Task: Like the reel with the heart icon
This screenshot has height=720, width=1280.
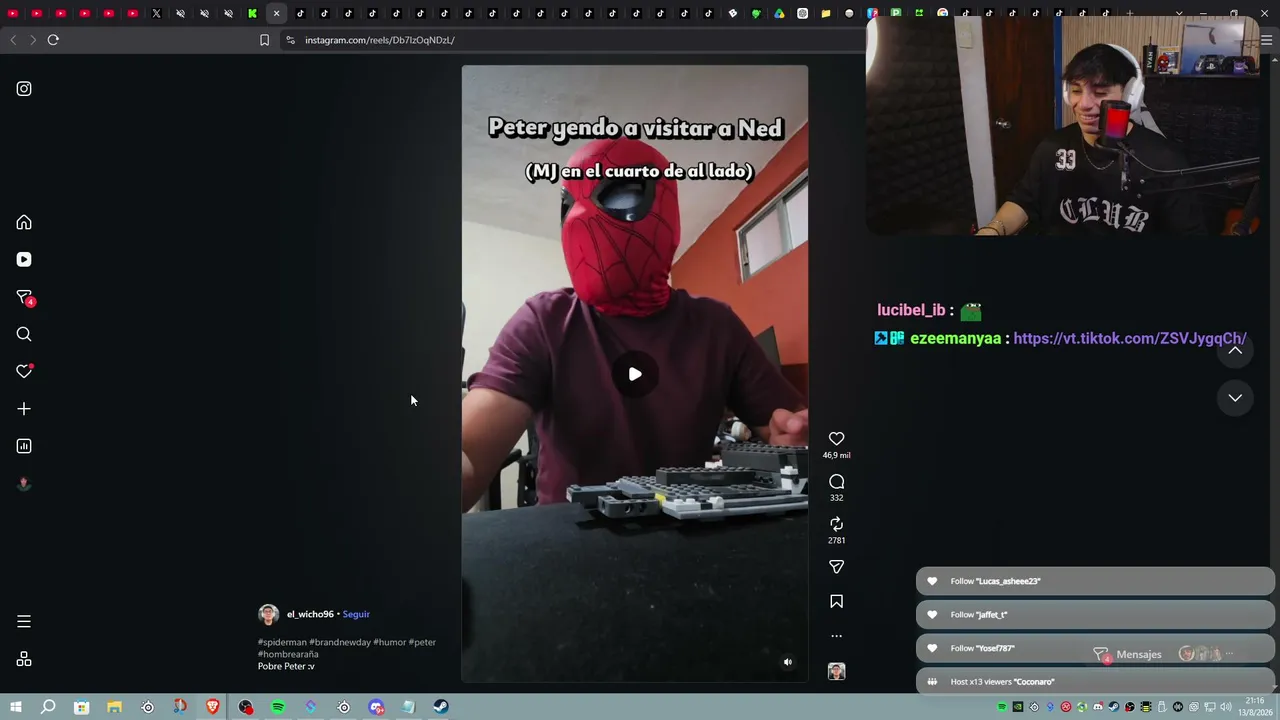Action: (837, 439)
